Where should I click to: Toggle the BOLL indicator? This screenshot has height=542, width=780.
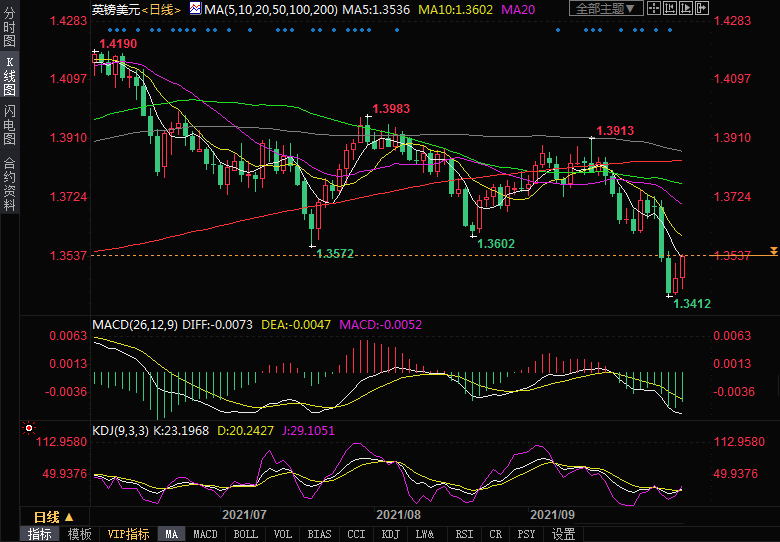245,534
